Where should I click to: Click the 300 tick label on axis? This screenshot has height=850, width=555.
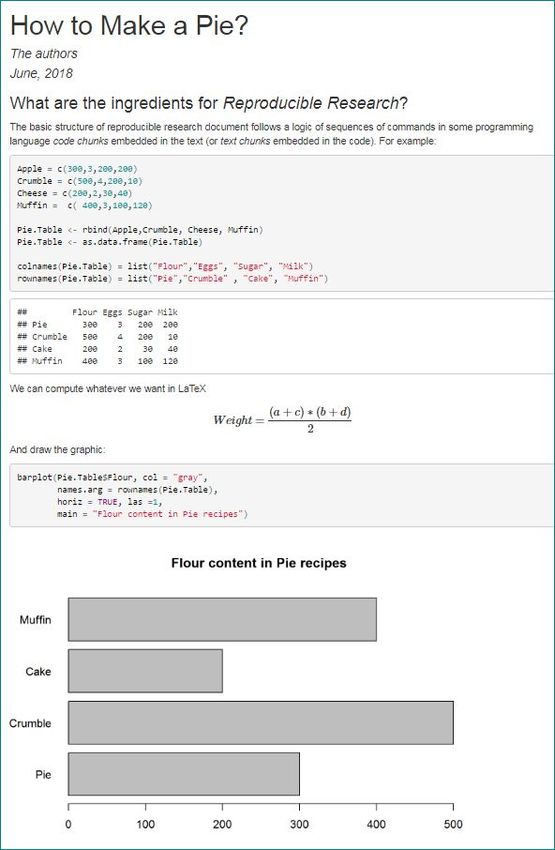tap(299, 825)
